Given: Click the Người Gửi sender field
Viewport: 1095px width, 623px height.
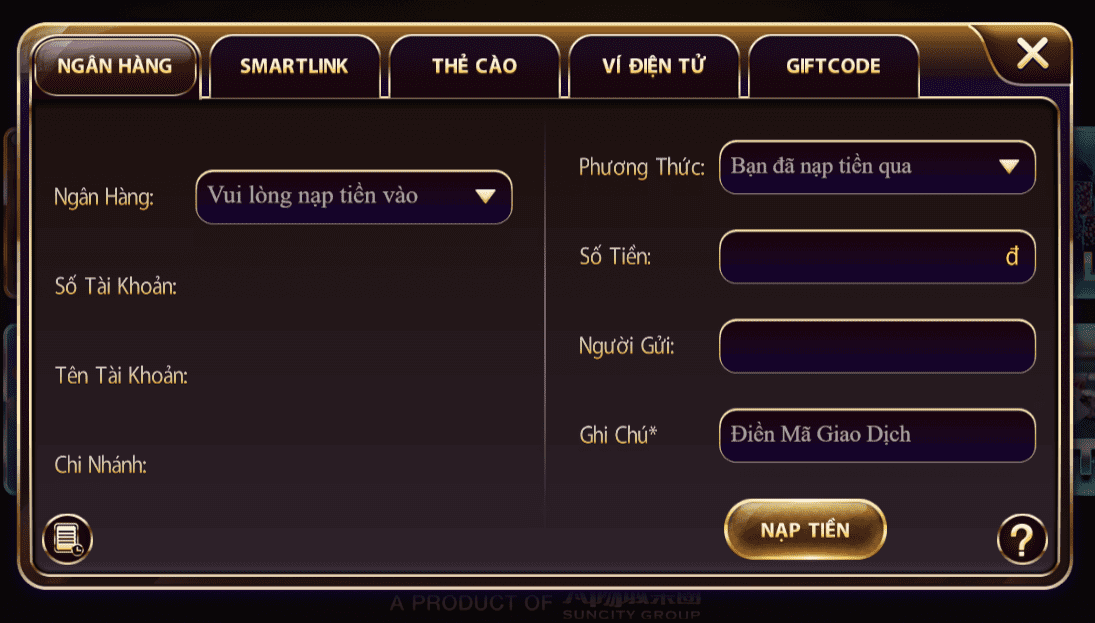Looking at the screenshot, I should 877,346.
